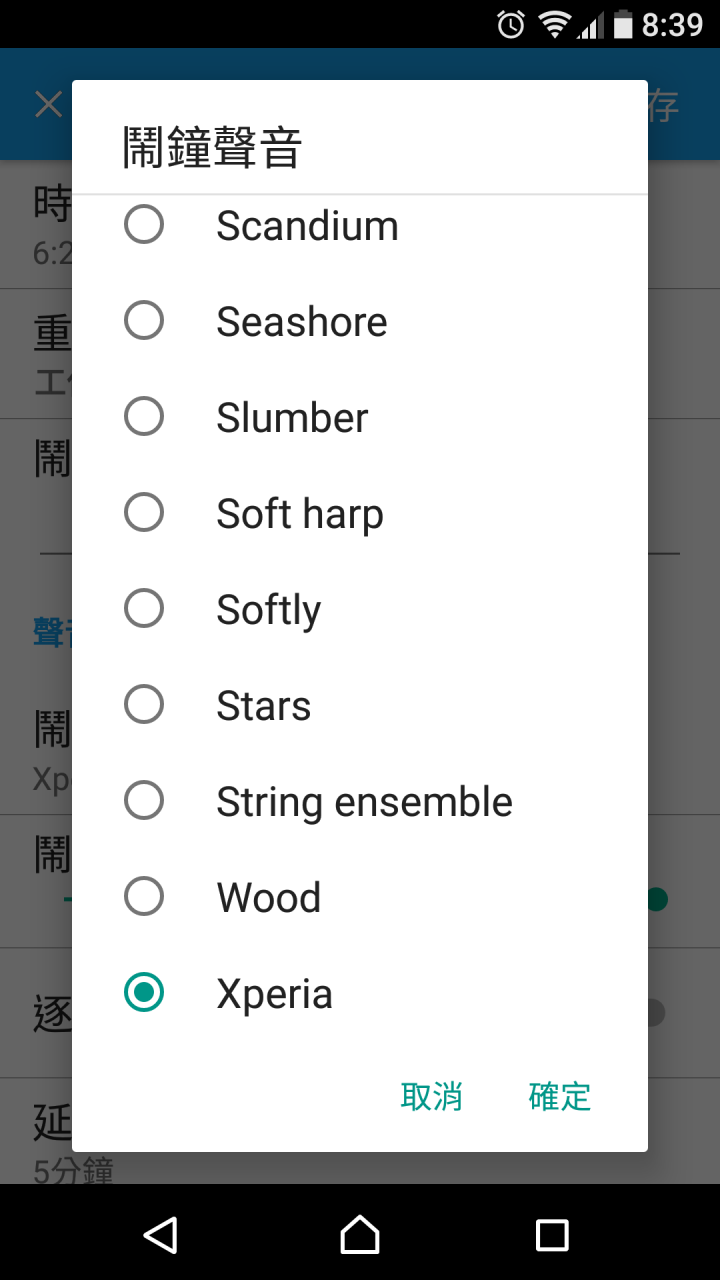Viewport: 720px width, 1280px height.
Task: Tap the Android home navigation icon
Action: (360, 1235)
